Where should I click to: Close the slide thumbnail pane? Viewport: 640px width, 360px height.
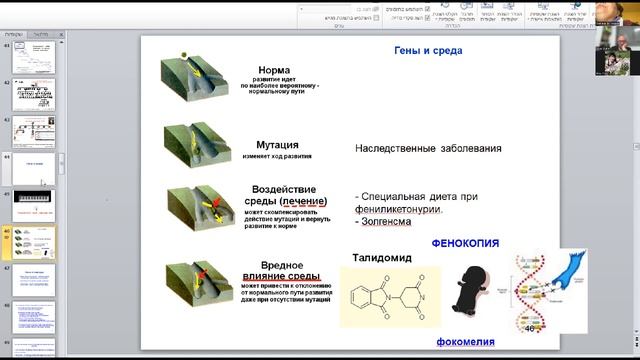(61, 35)
